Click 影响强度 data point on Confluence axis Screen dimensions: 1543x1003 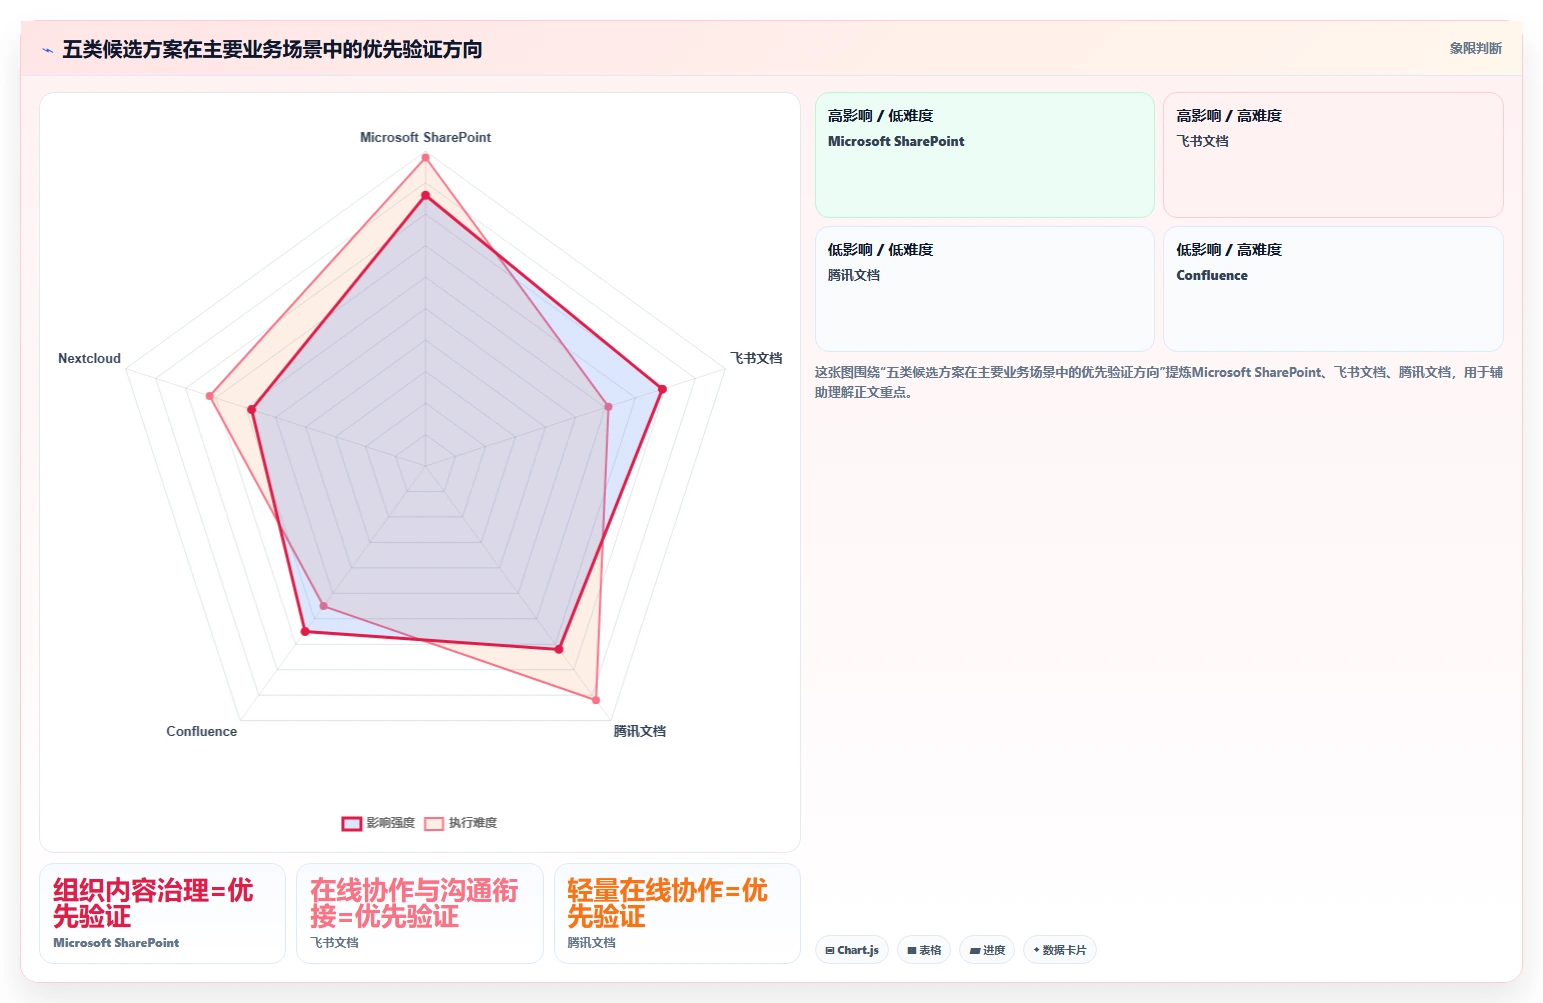pos(305,631)
